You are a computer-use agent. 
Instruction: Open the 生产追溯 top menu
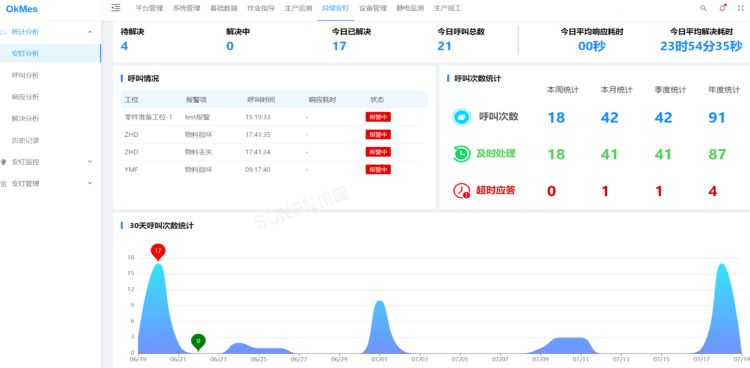pyautogui.click(x=298, y=8)
